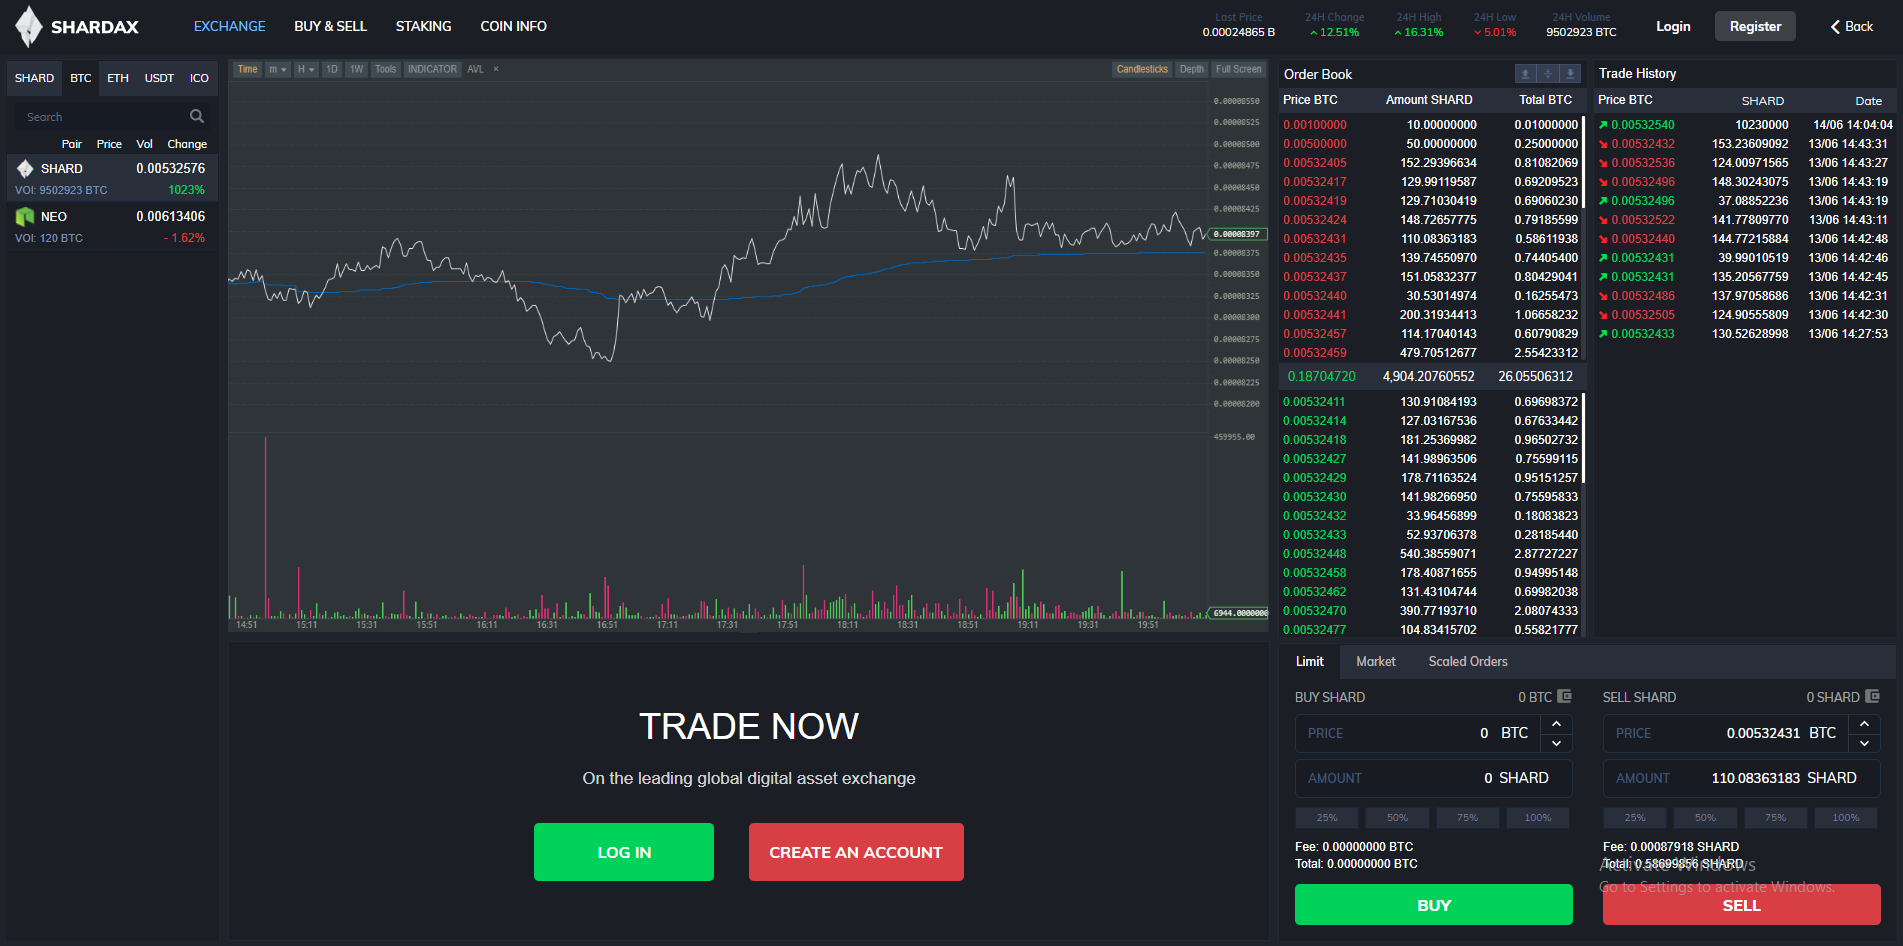Click the Register button
This screenshot has height=946, width=1903.
(x=1755, y=26)
